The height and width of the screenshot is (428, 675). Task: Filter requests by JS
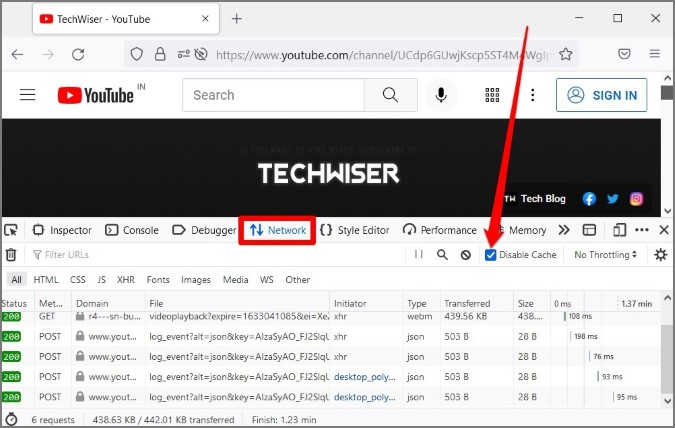[102, 279]
